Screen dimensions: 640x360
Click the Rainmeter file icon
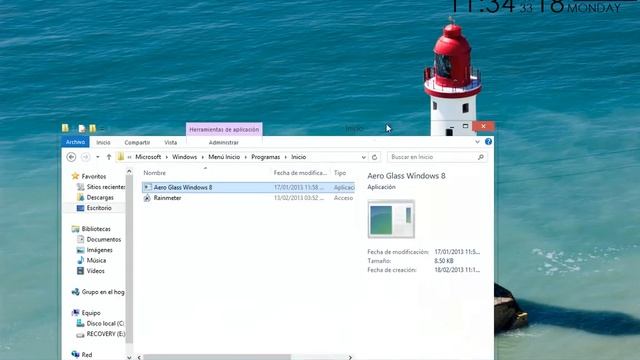(x=147, y=198)
